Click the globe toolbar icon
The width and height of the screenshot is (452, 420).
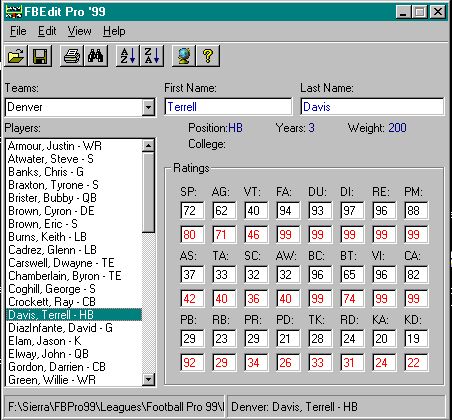[184, 56]
